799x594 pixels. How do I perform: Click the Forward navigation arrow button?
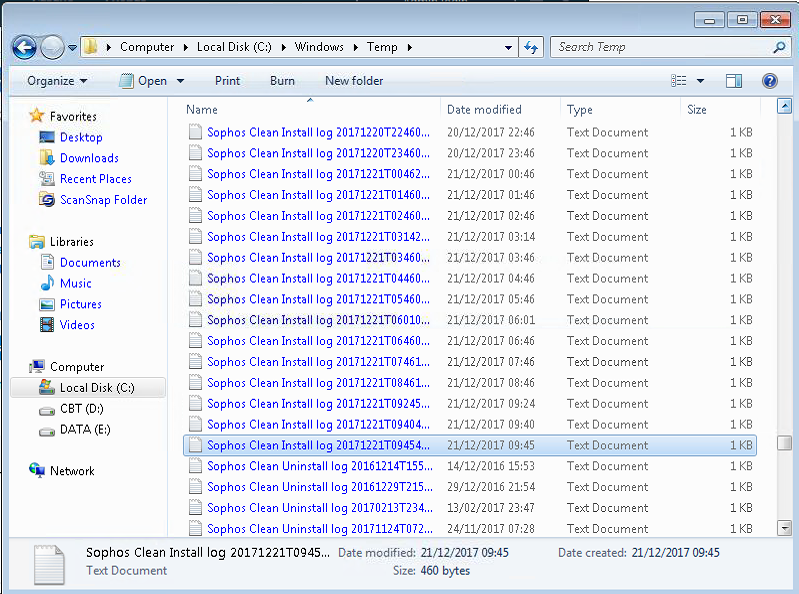click(x=52, y=48)
